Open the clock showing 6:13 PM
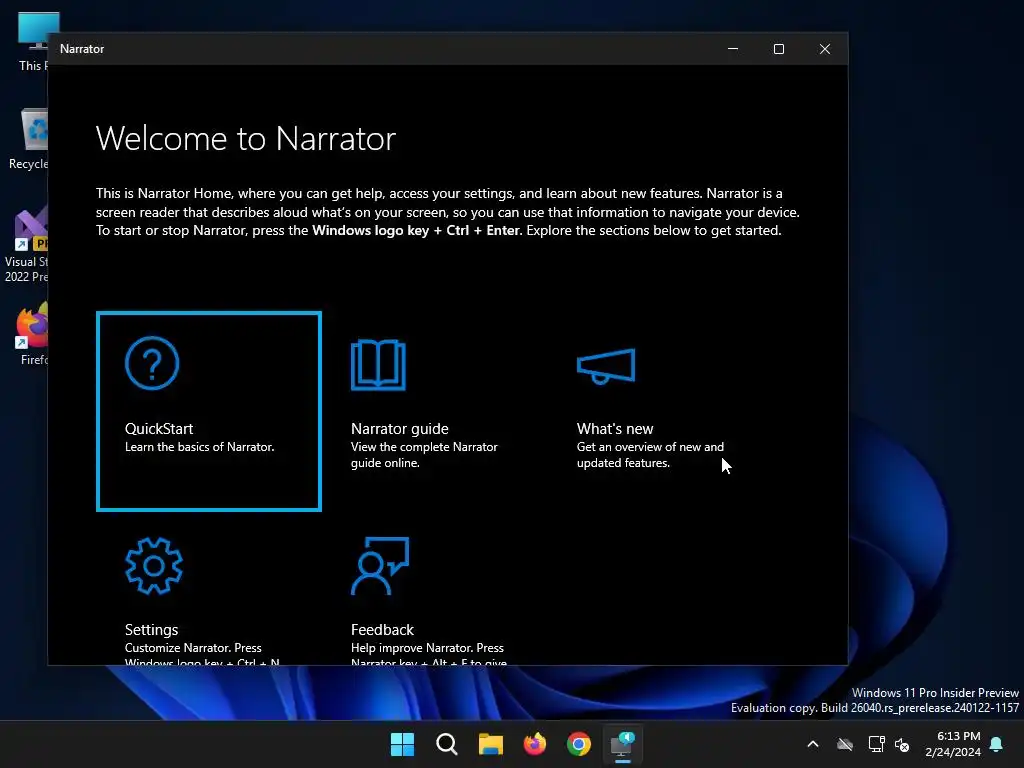 (x=953, y=744)
